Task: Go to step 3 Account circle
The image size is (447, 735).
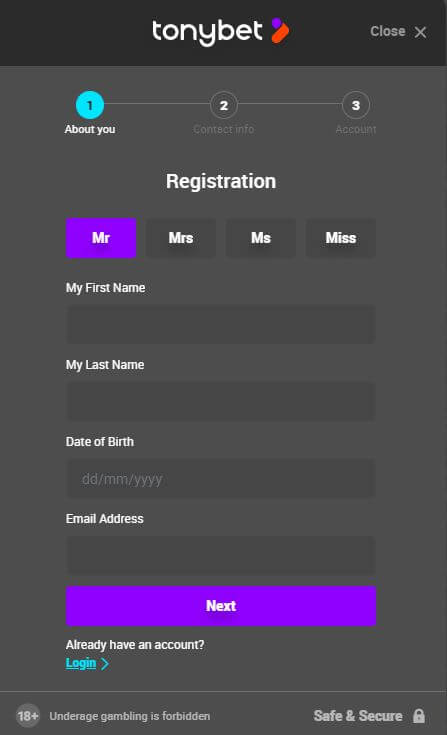Action: [x=356, y=105]
